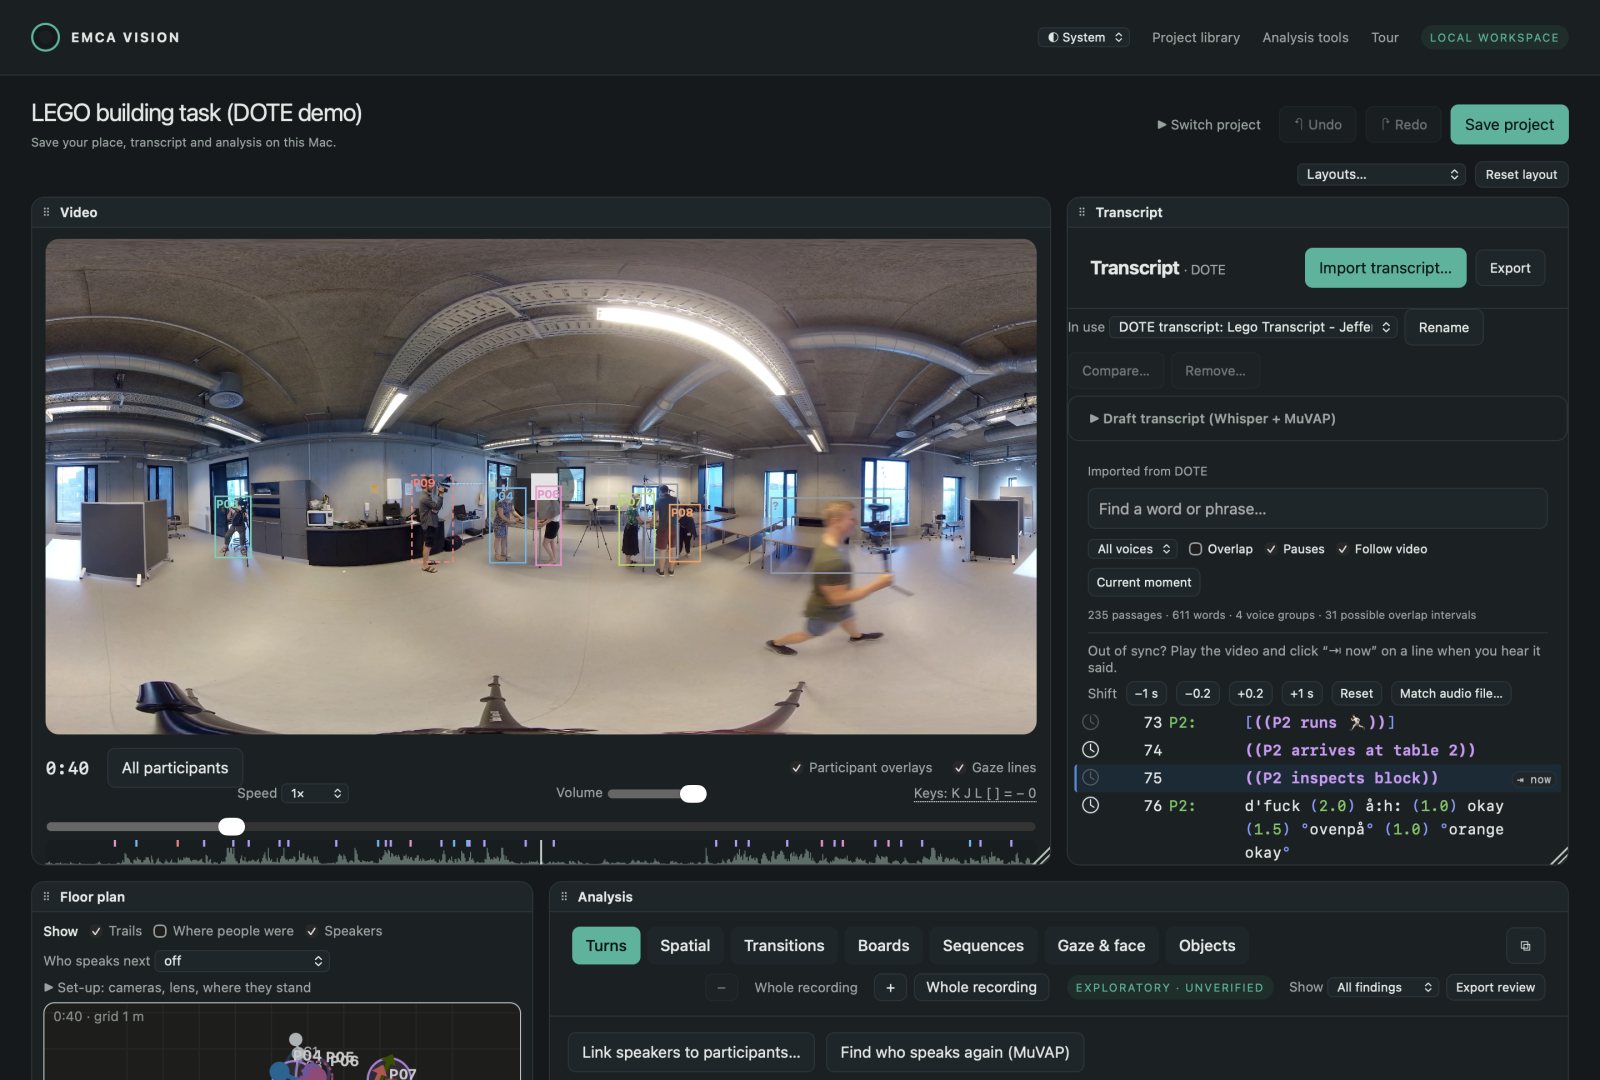Open the All voices dropdown
Image resolution: width=1600 pixels, height=1080 pixels.
(1133, 549)
